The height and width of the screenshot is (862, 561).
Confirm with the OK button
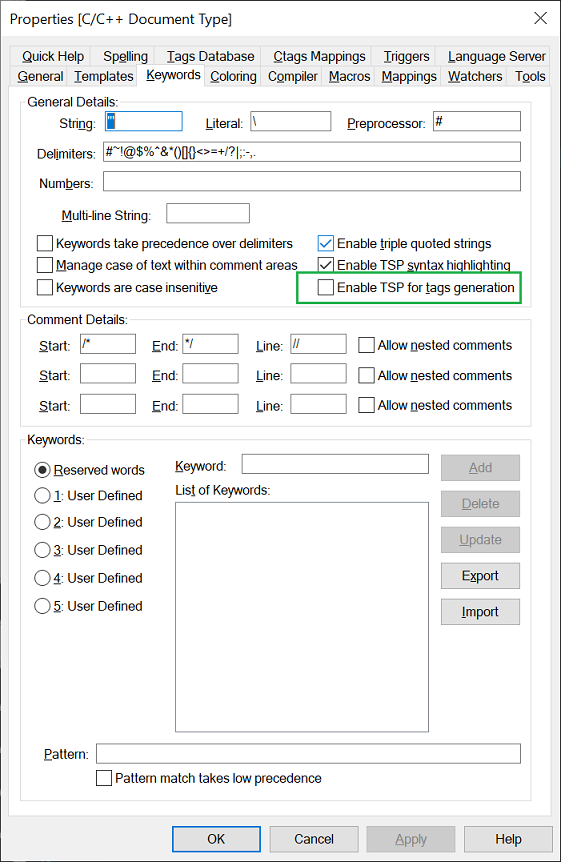(216, 839)
